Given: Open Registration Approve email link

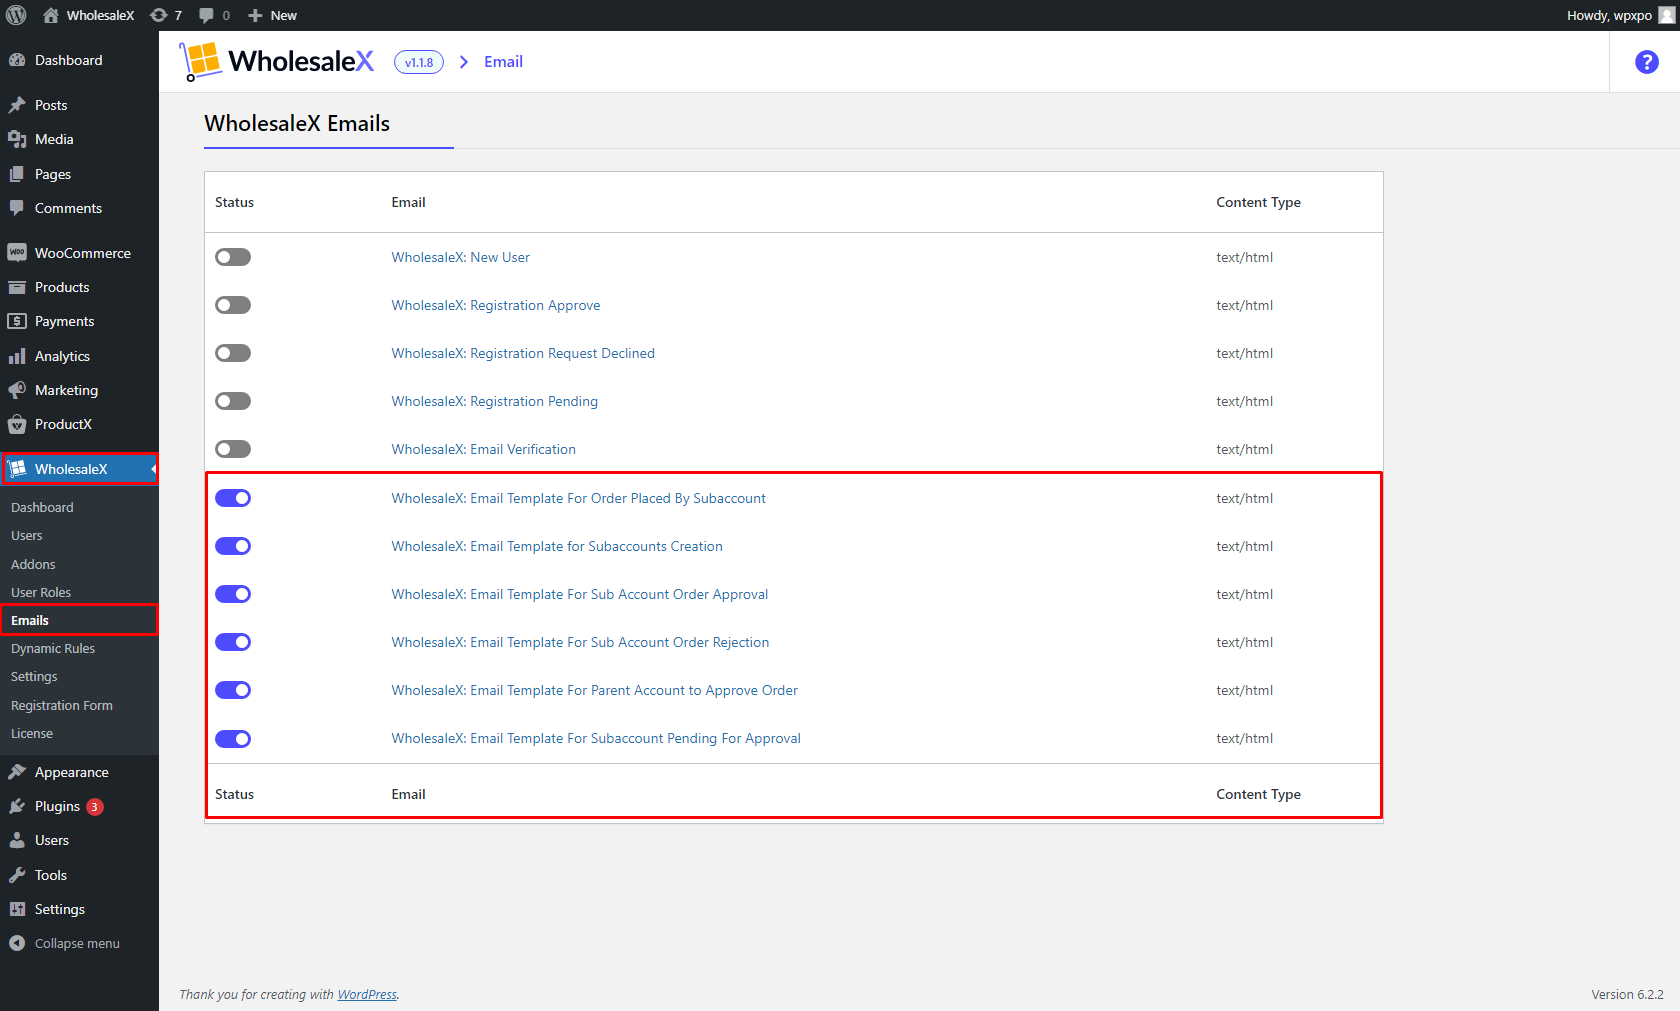Looking at the screenshot, I should (496, 305).
